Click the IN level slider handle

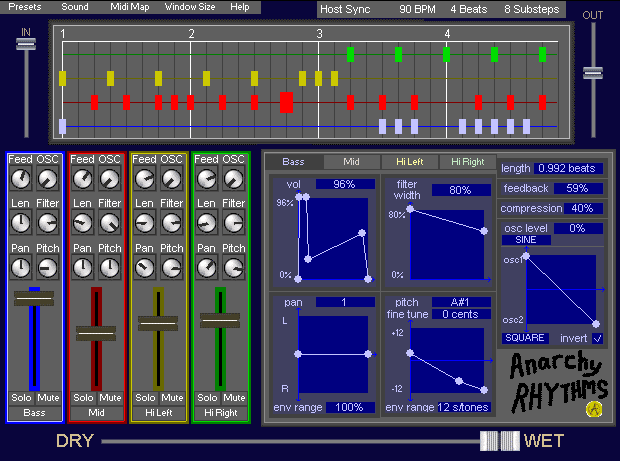coord(26,44)
